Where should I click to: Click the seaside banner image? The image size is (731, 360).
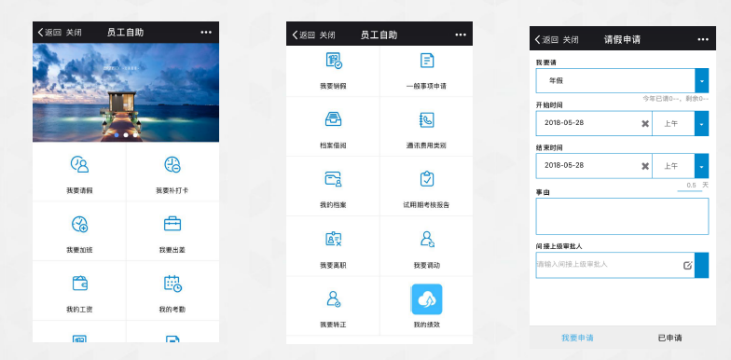tap(126, 93)
